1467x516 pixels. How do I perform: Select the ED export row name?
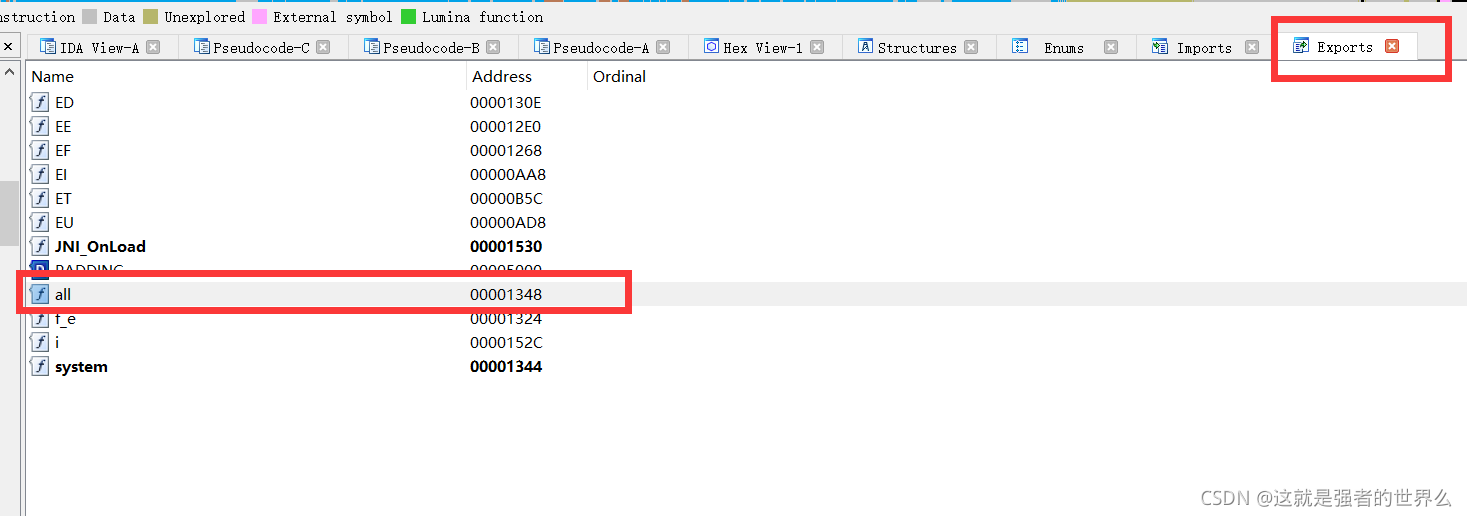(x=64, y=102)
